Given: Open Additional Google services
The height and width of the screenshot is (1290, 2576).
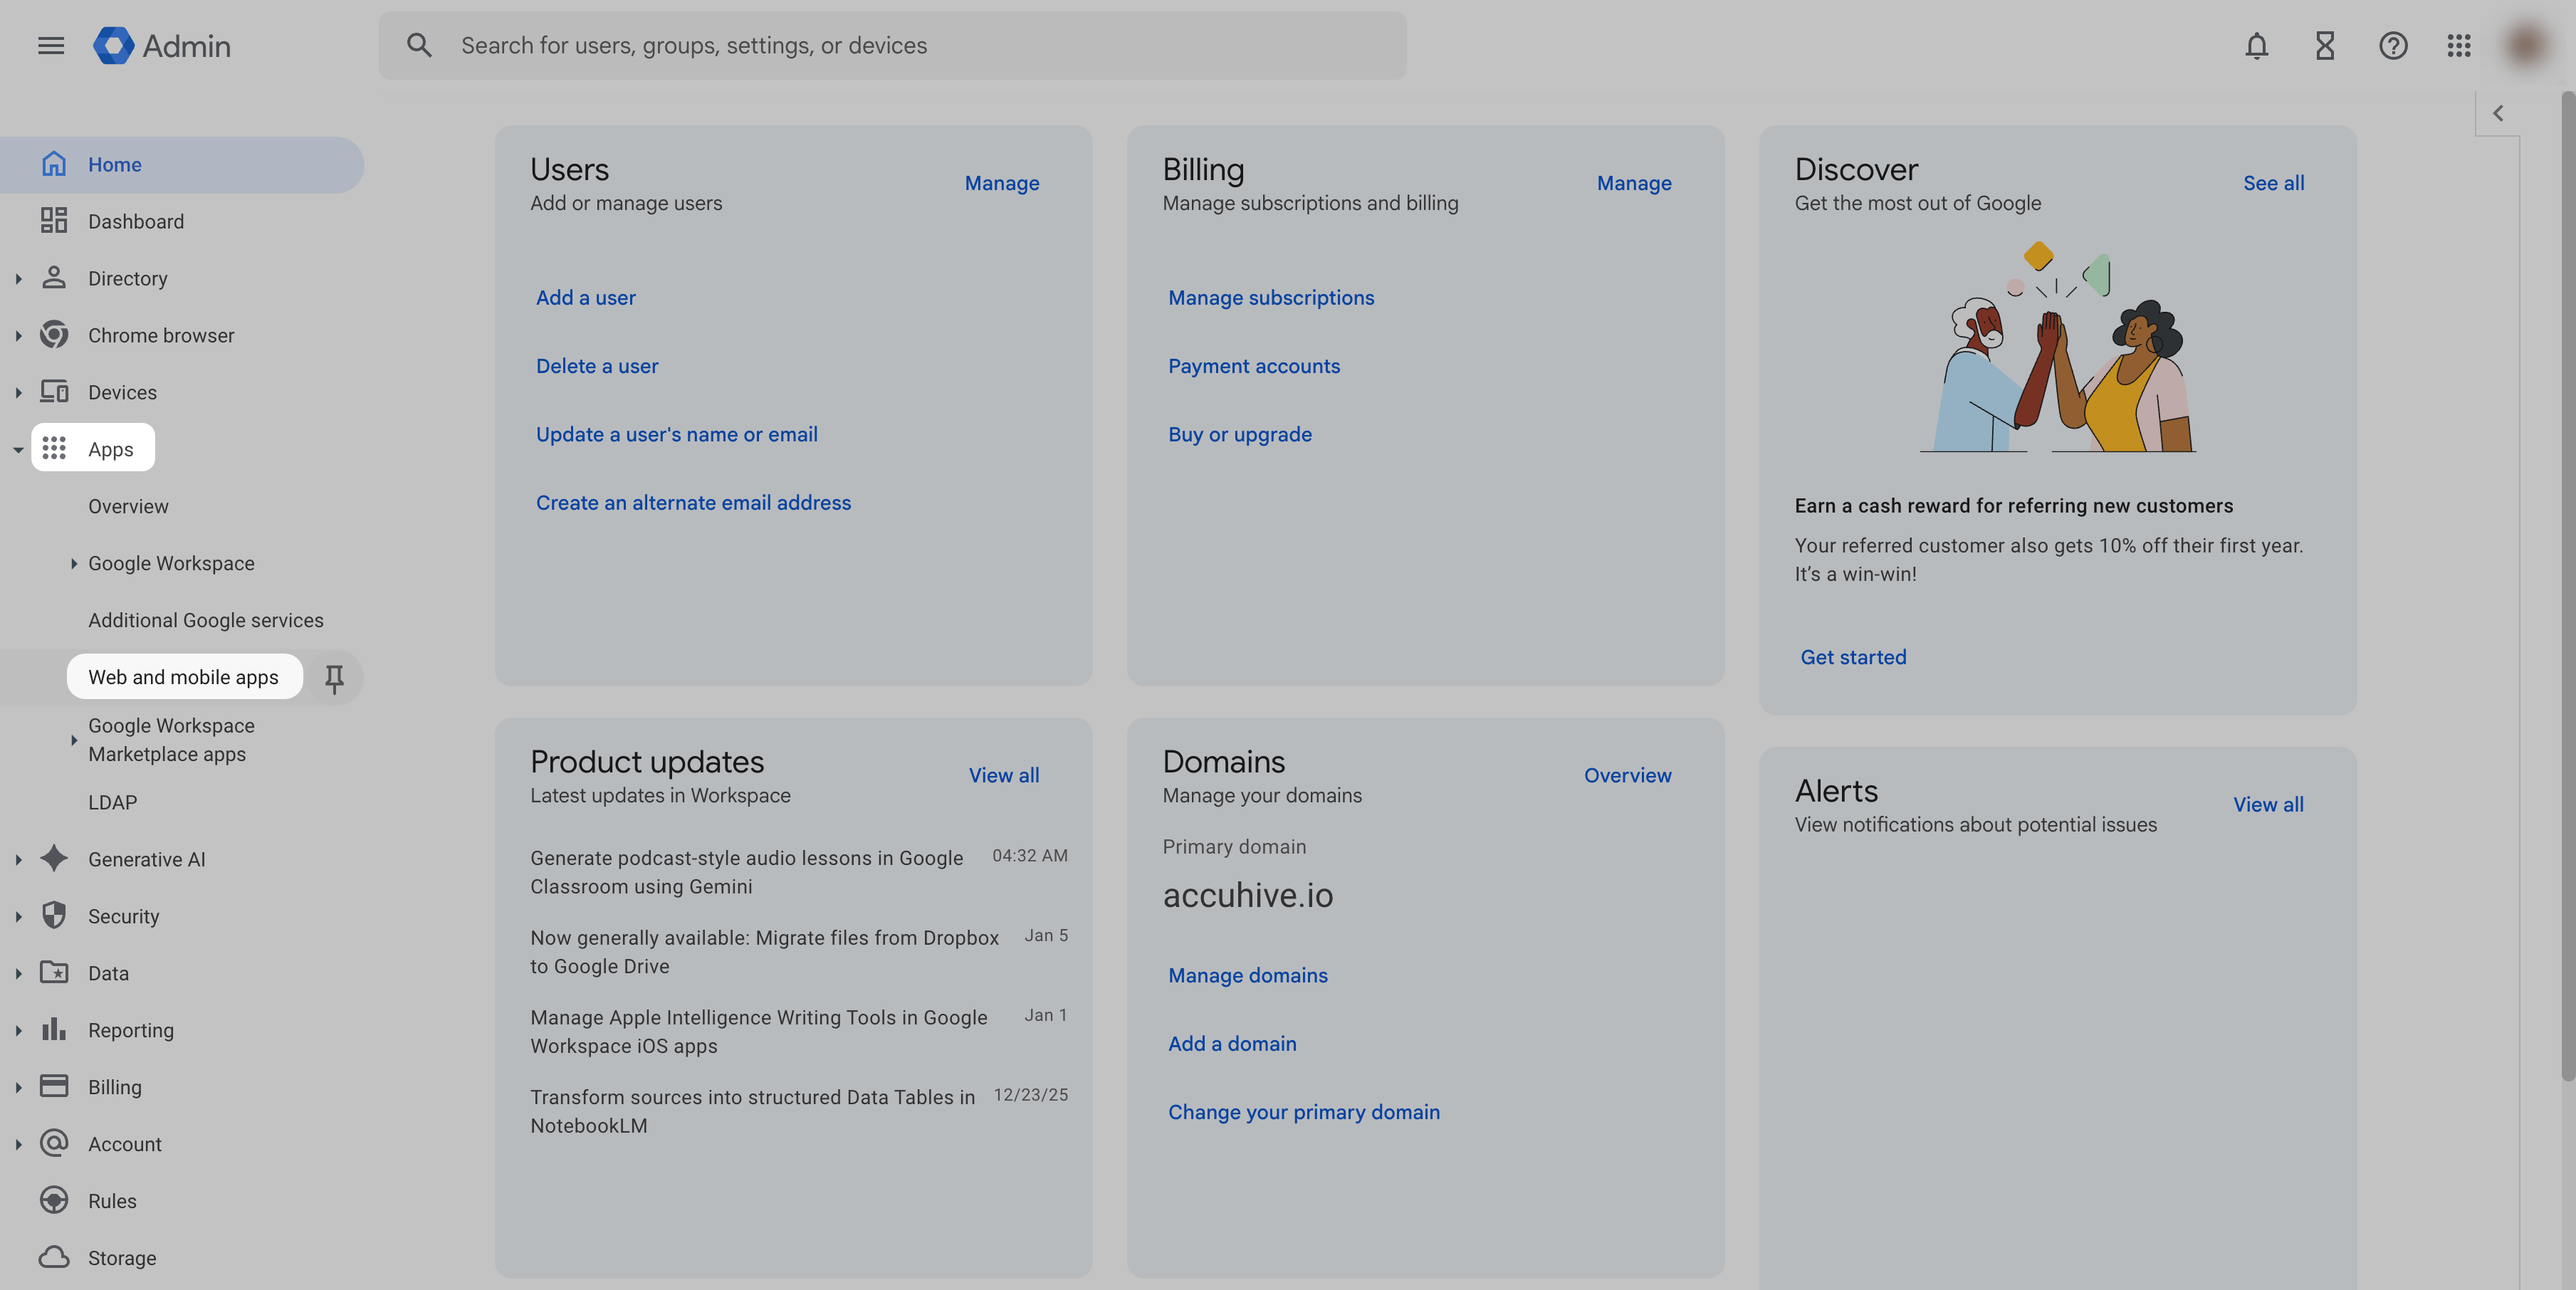Looking at the screenshot, I should coord(206,620).
